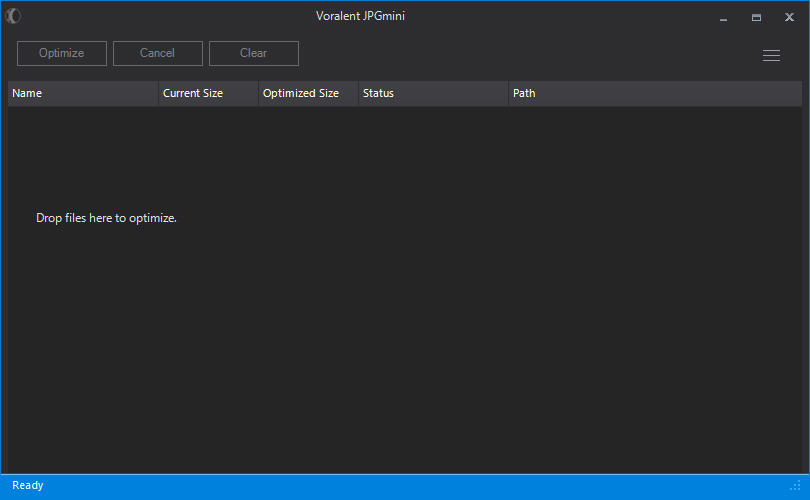
Task: Click the Clear button
Action: pos(254,53)
